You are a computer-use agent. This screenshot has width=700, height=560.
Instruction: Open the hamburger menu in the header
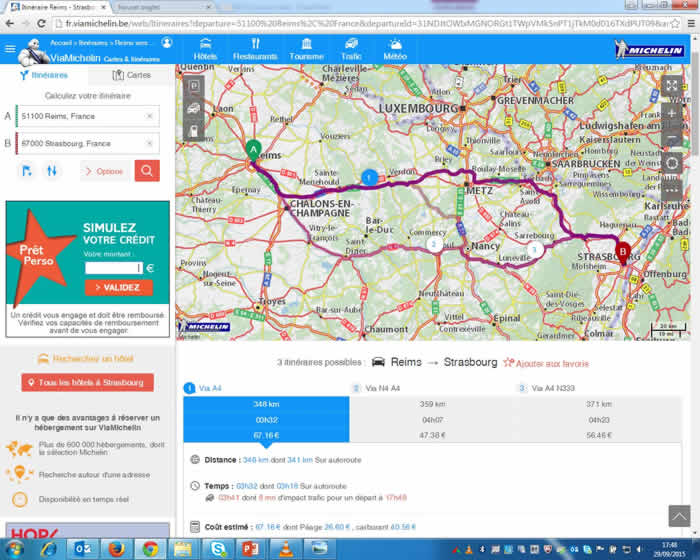[10, 48]
